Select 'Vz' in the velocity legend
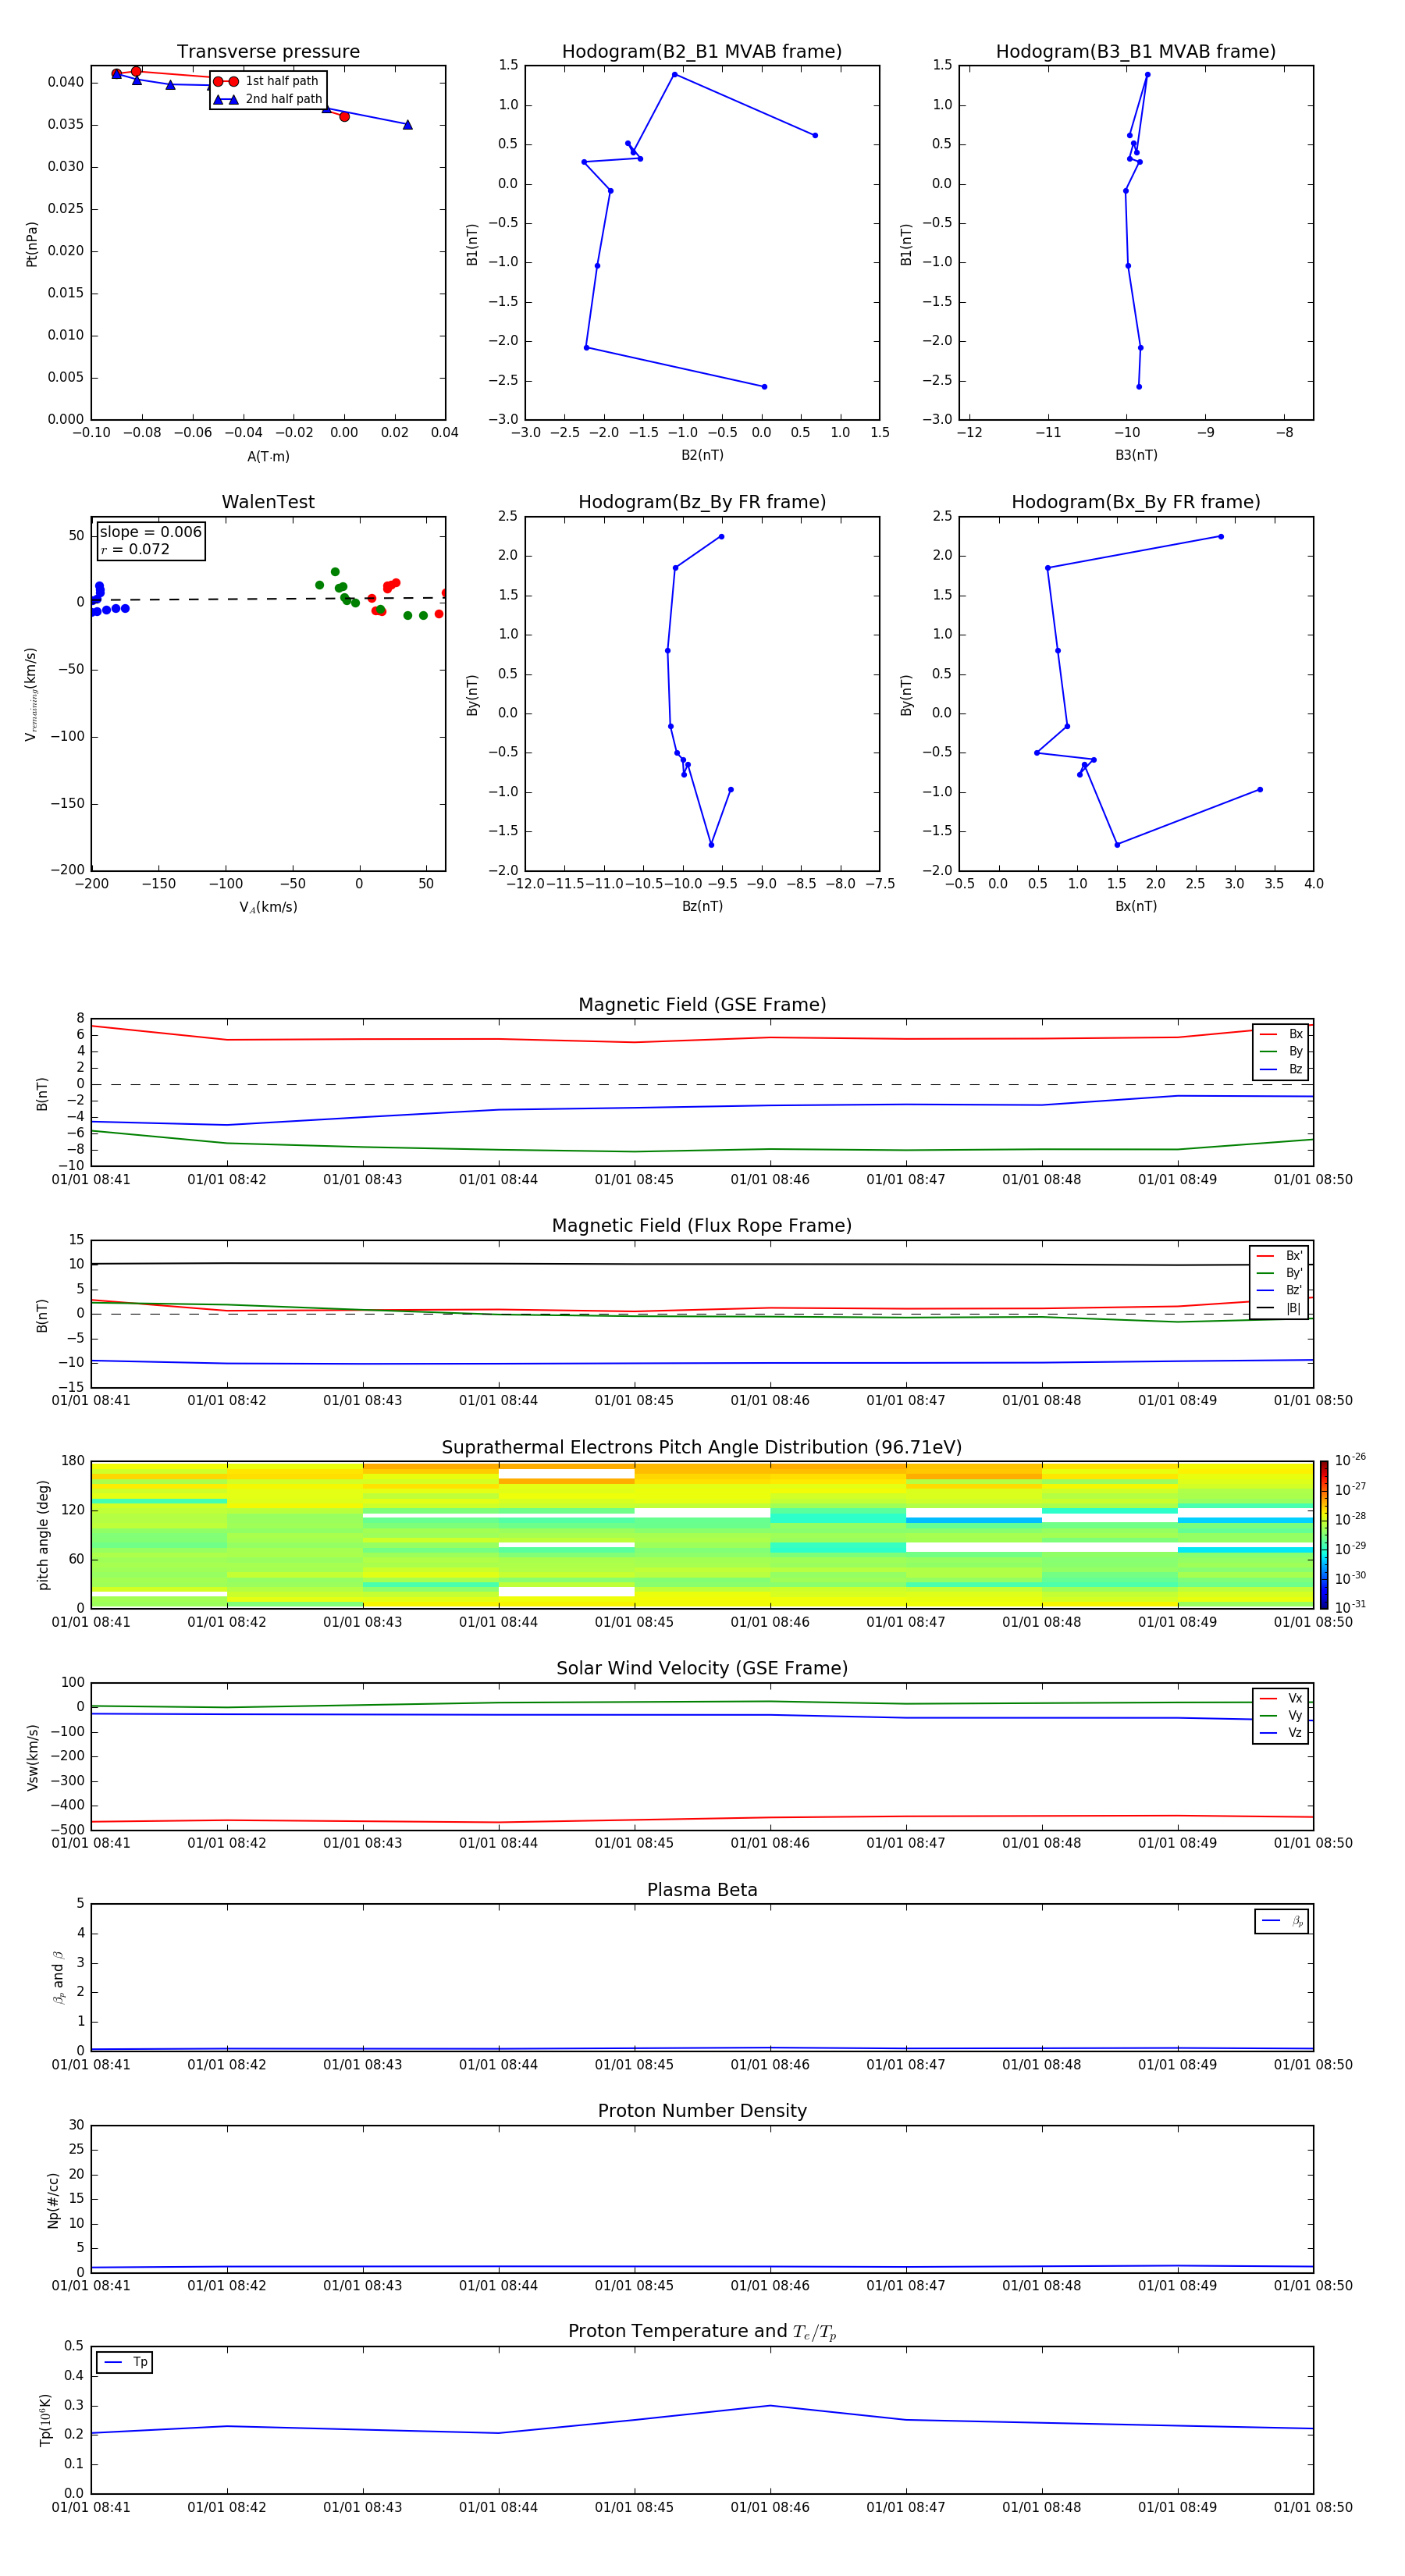The width and height of the screenshot is (1405, 2576). (1281, 1733)
